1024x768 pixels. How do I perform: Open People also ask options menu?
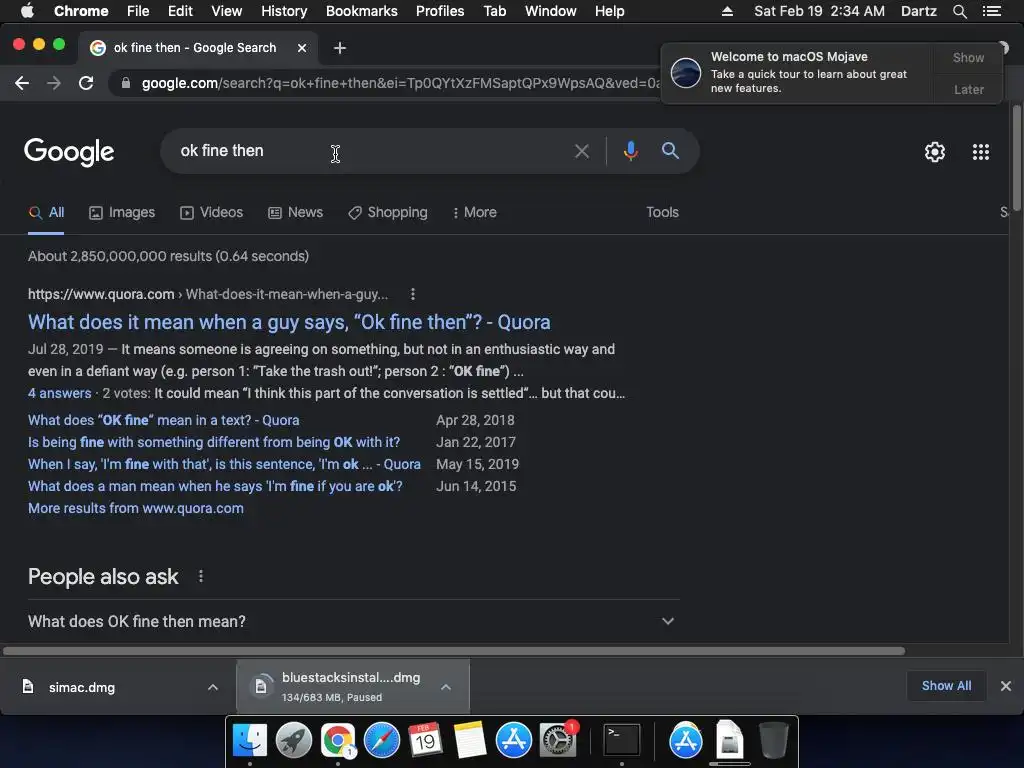(x=200, y=576)
